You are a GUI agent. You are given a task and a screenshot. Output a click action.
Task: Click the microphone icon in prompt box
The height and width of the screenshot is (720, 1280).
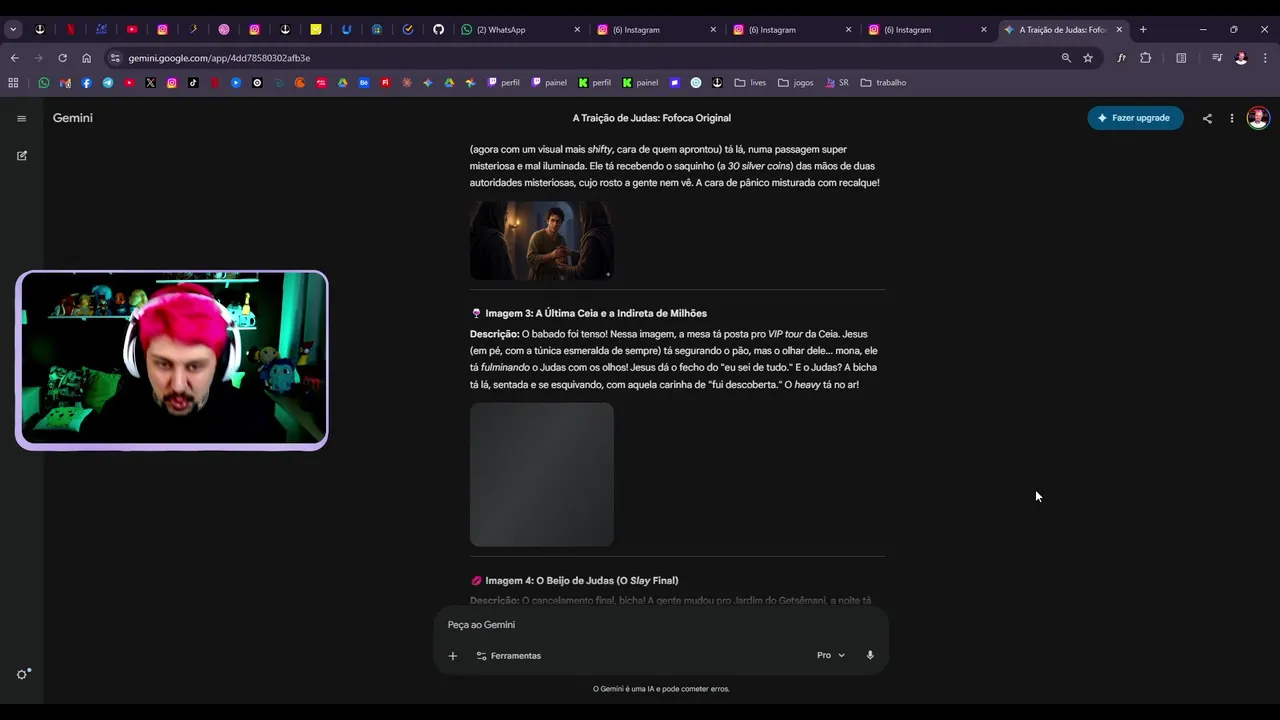tap(870, 655)
